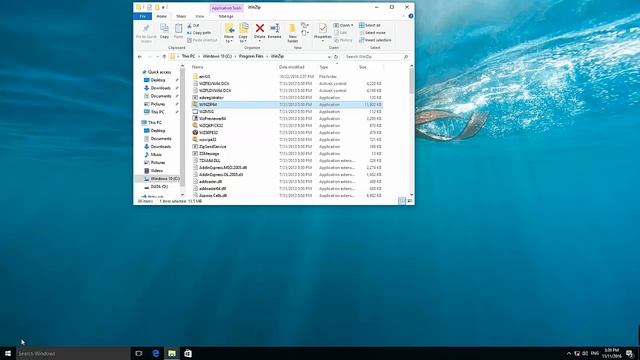The height and width of the screenshot is (360, 640).
Task: Switch to details view icon in status bar
Action: click(402, 201)
